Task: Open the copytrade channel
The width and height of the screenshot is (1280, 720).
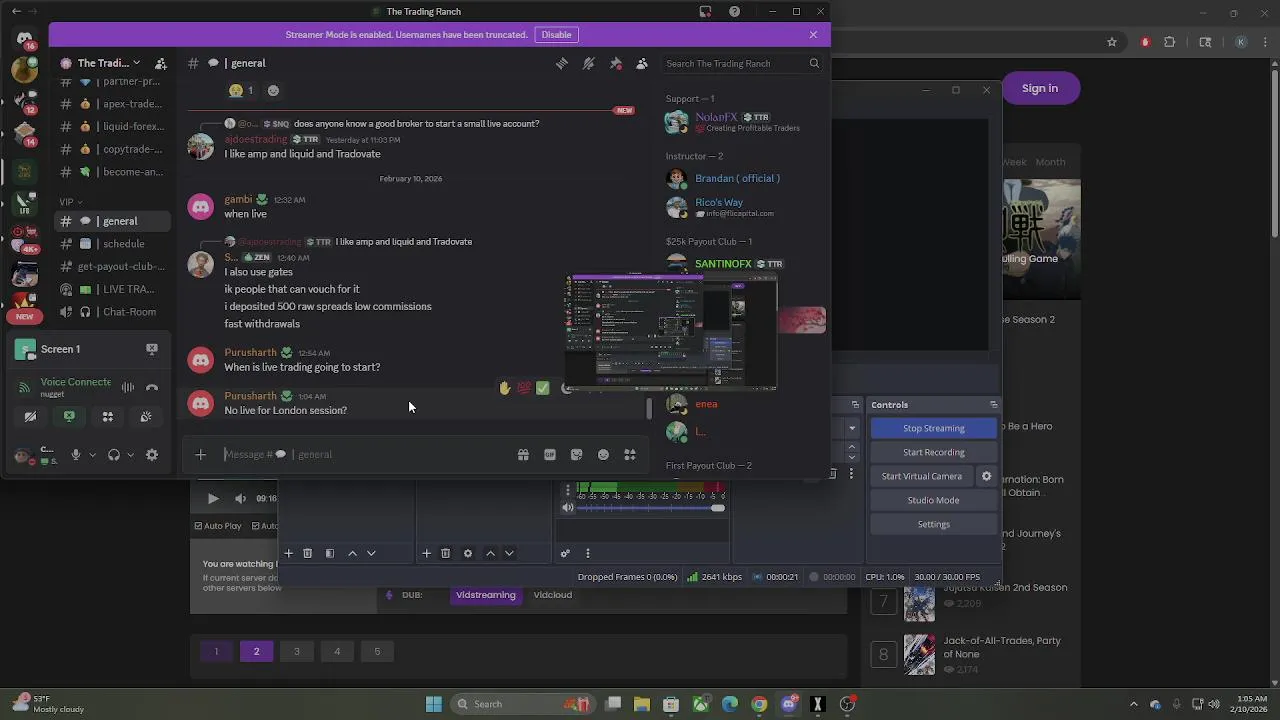Action: pos(110,149)
